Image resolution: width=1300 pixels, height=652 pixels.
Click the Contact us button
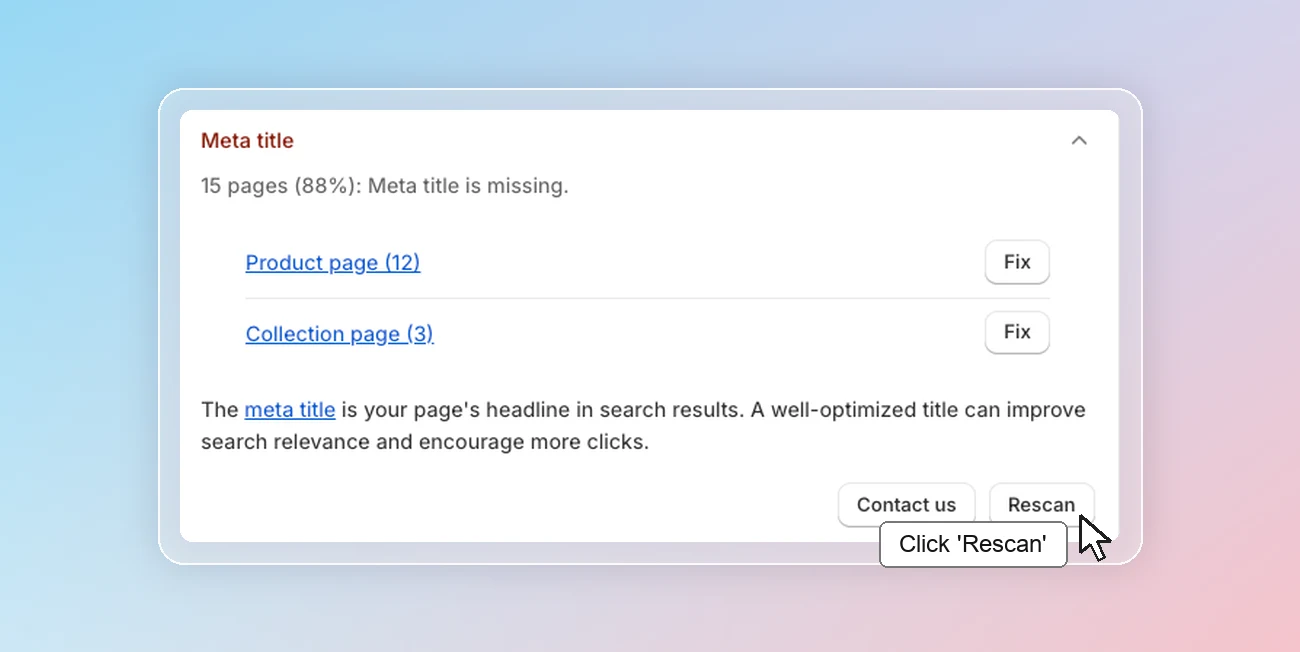click(x=906, y=505)
